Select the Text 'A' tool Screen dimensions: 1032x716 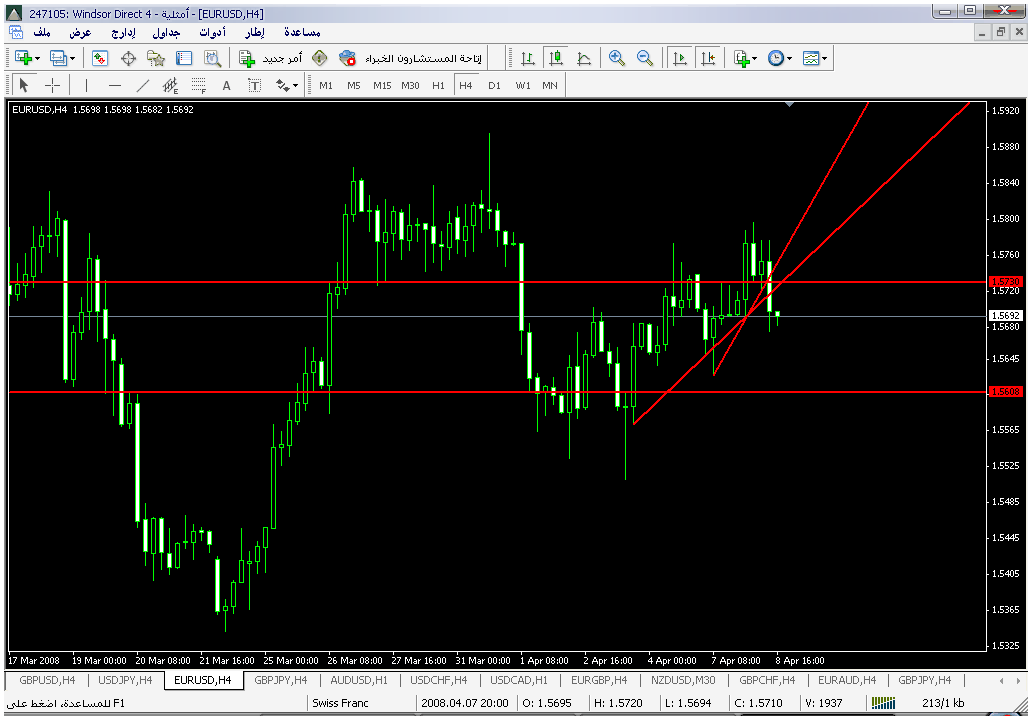pos(226,86)
